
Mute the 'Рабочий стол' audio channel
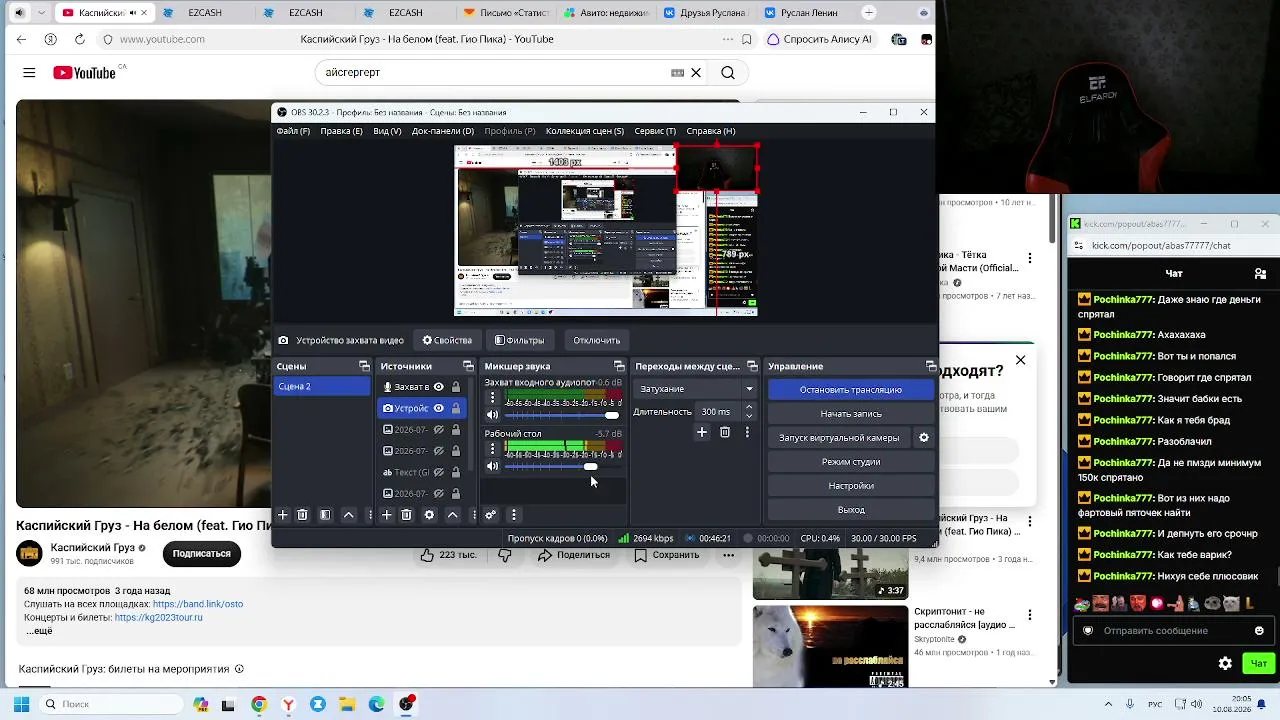pyautogui.click(x=492, y=466)
